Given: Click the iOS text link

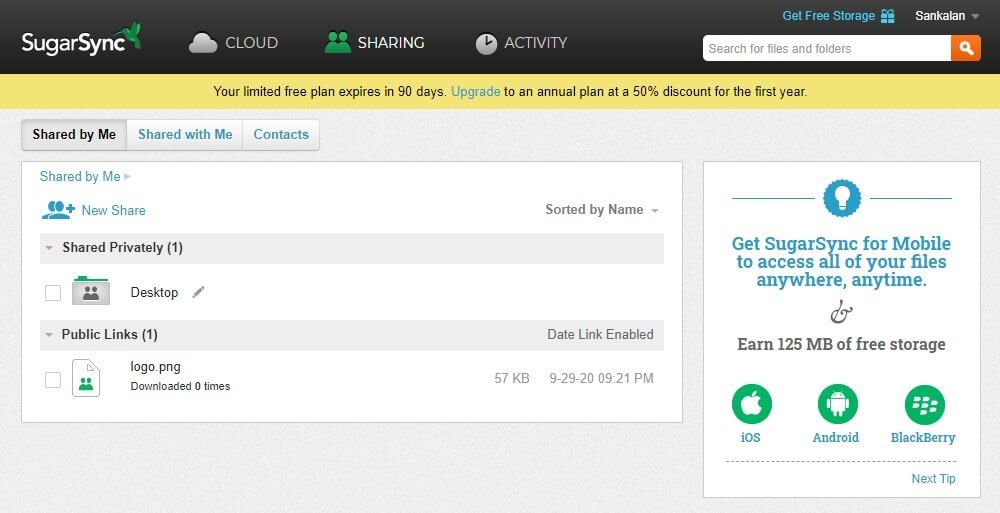Looking at the screenshot, I should (751, 438).
